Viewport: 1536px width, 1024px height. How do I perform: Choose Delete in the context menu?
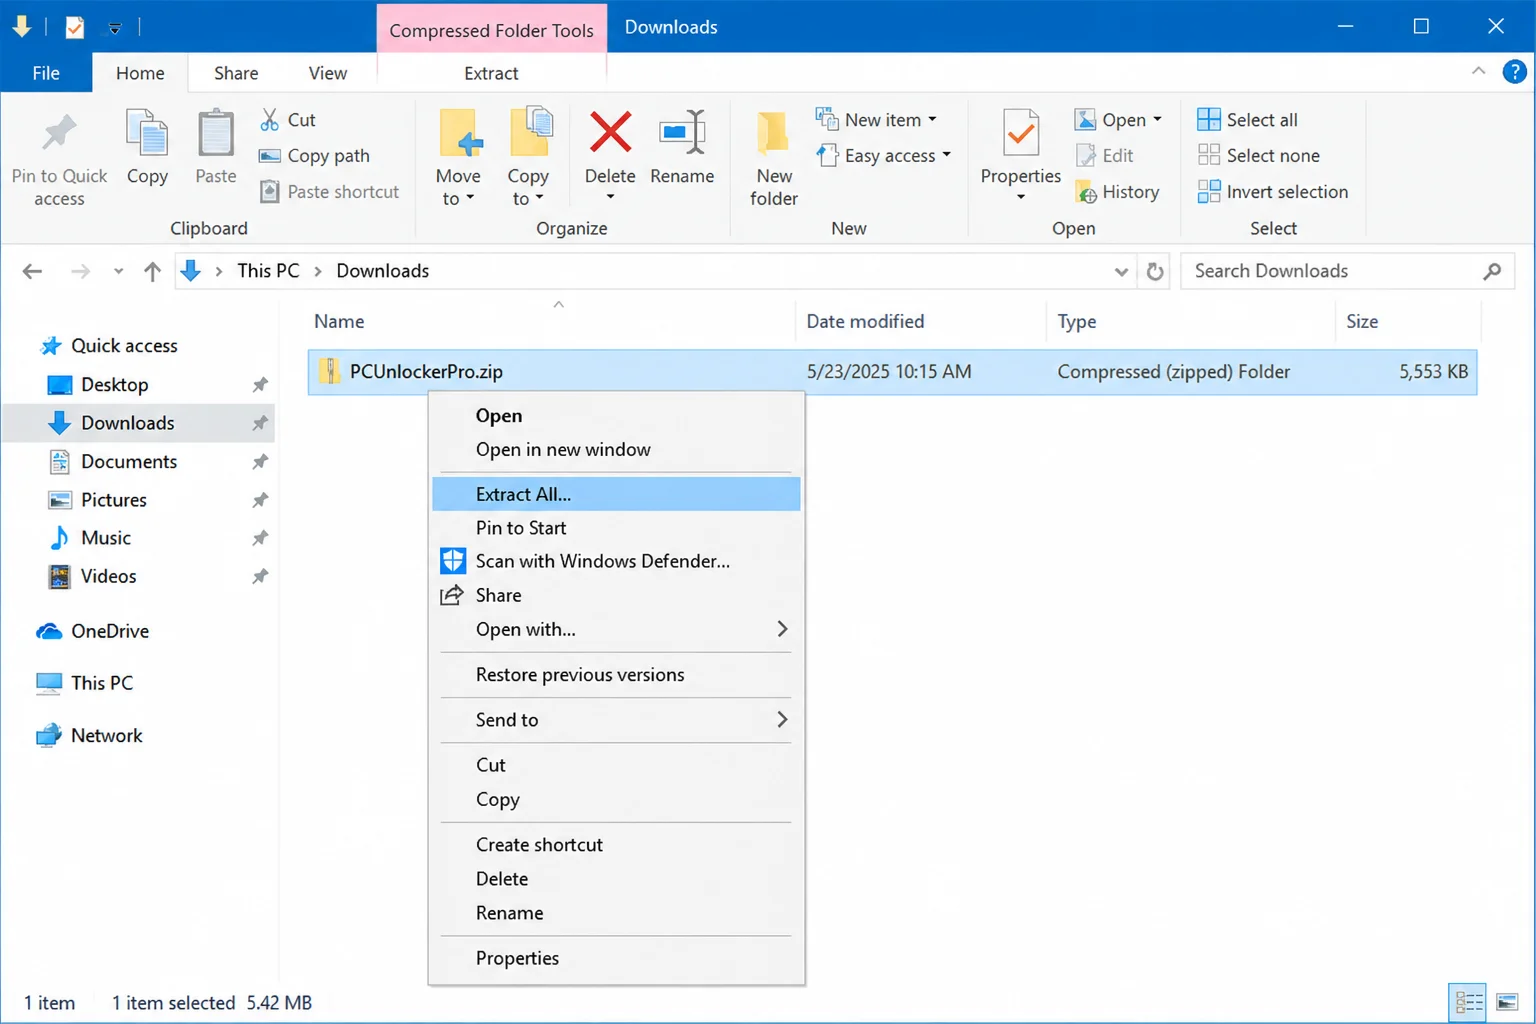[x=616, y=879]
